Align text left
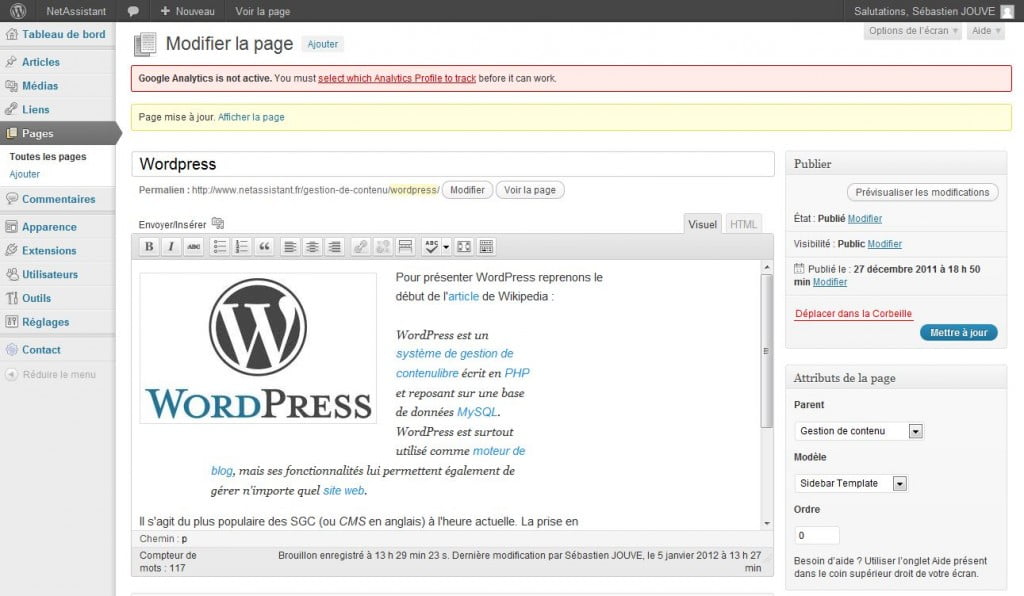Image resolution: width=1024 pixels, height=596 pixels. [x=290, y=247]
